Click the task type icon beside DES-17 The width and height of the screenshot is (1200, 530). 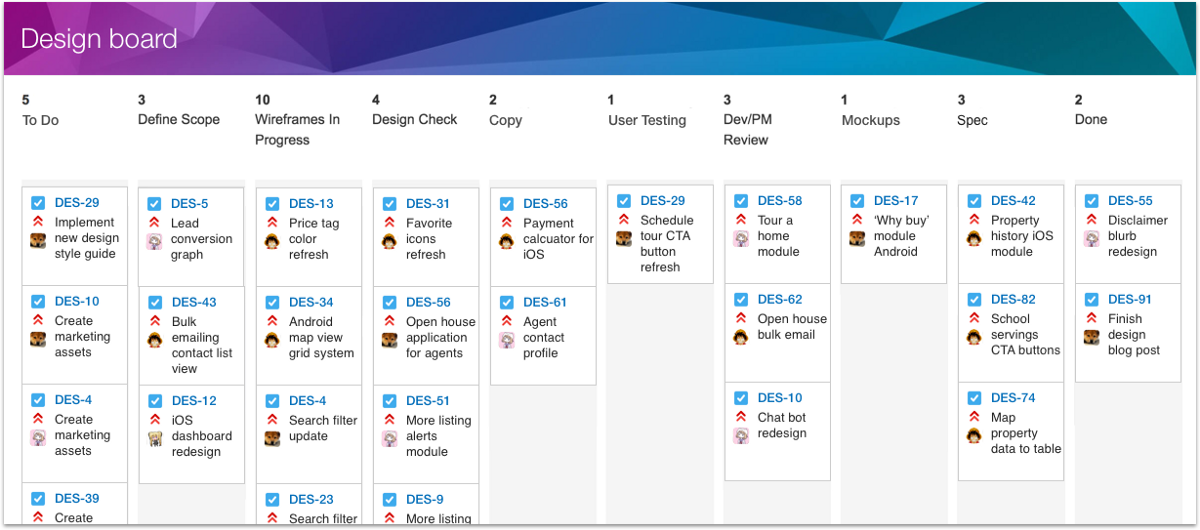click(857, 200)
